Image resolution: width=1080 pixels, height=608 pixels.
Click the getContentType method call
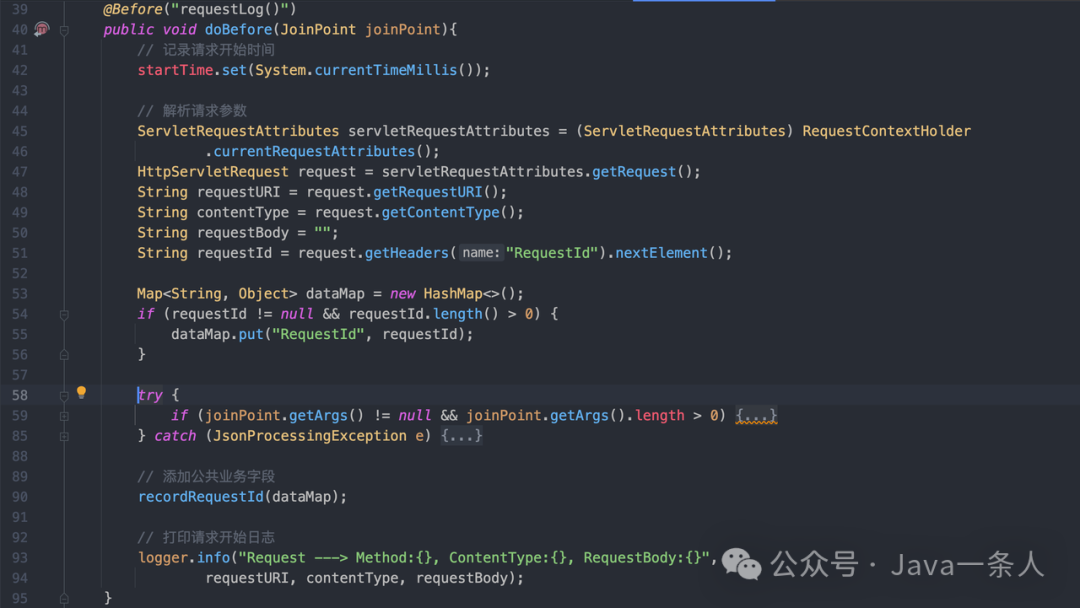(441, 212)
